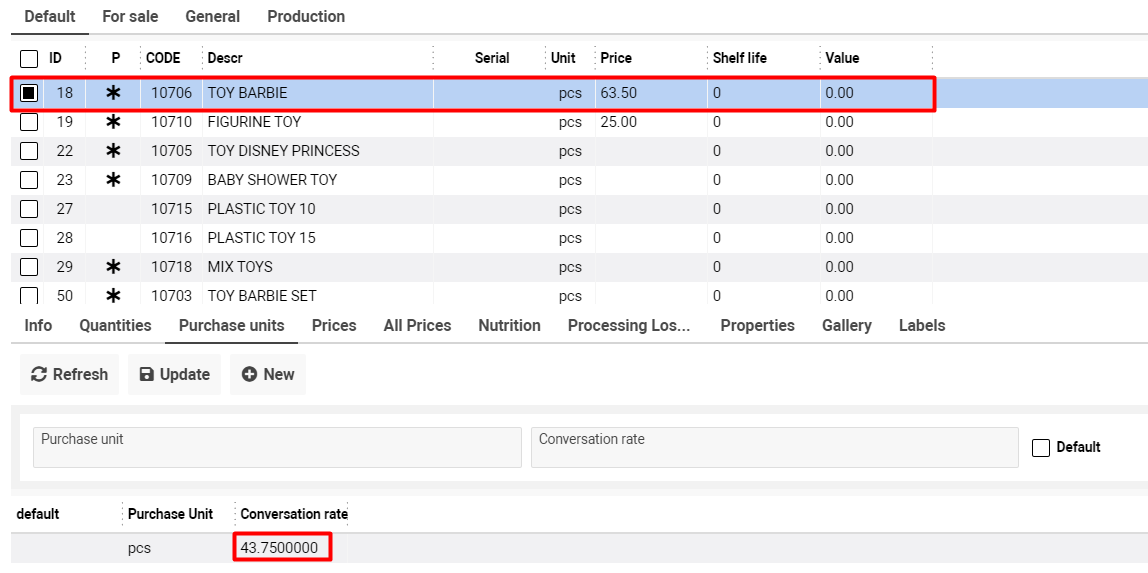Switch to the For sale tab
This screenshot has height=573, width=1148.
[130, 16]
